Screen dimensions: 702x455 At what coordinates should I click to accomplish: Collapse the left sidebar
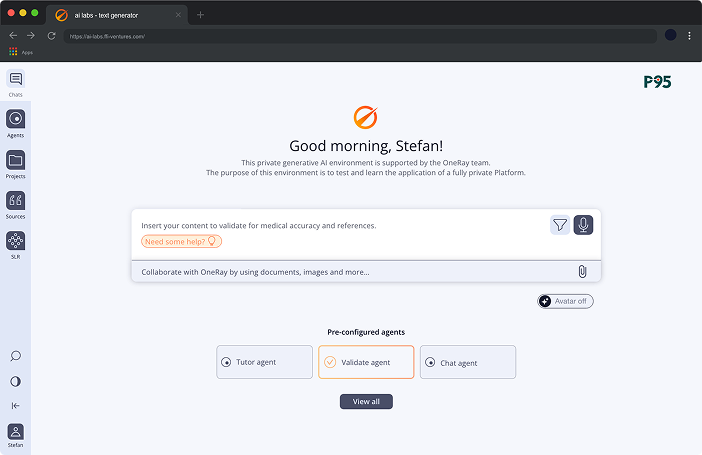click(15, 406)
